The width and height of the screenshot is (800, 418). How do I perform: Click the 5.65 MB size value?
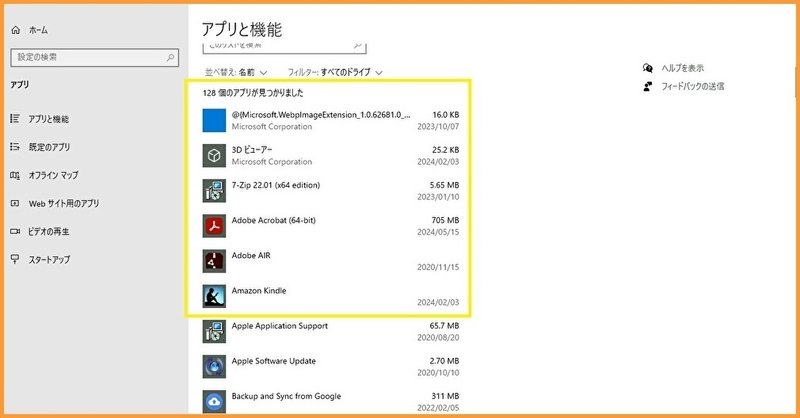click(444, 185)
